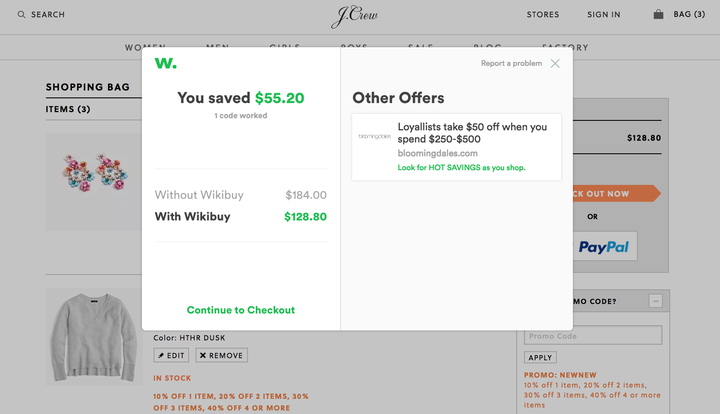
Task: Collapse the promo code section
Action: 655,301
